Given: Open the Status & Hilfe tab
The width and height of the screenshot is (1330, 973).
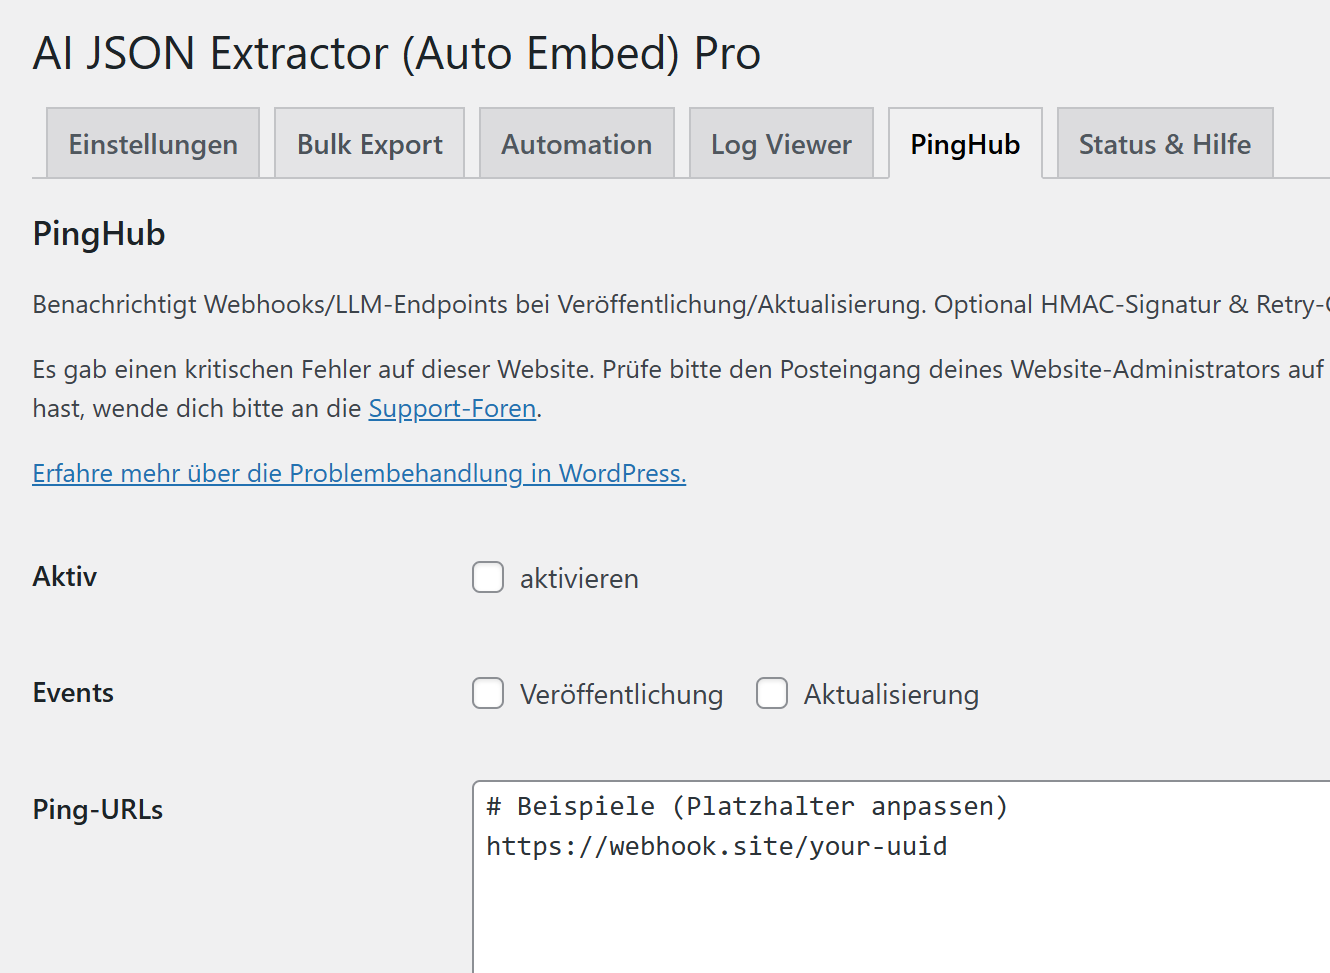Looking at the screenshot, I should click(x=1164, y=143).
